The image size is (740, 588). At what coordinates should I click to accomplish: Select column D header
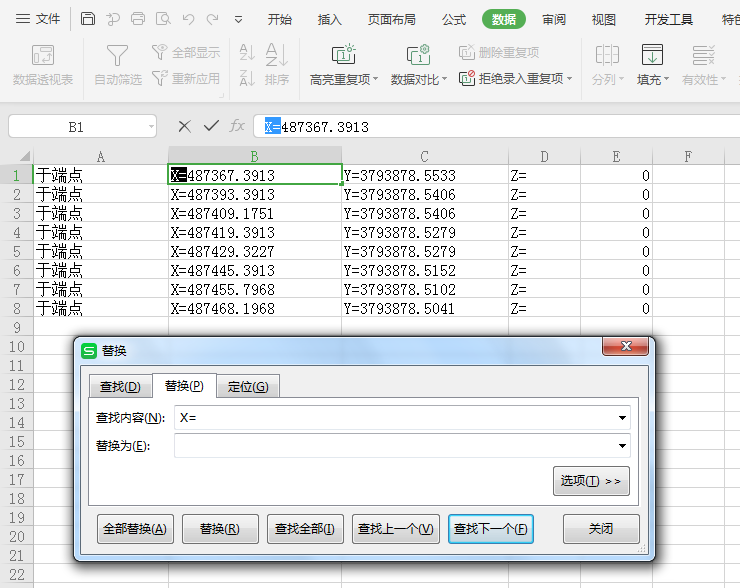click(544, 156)
